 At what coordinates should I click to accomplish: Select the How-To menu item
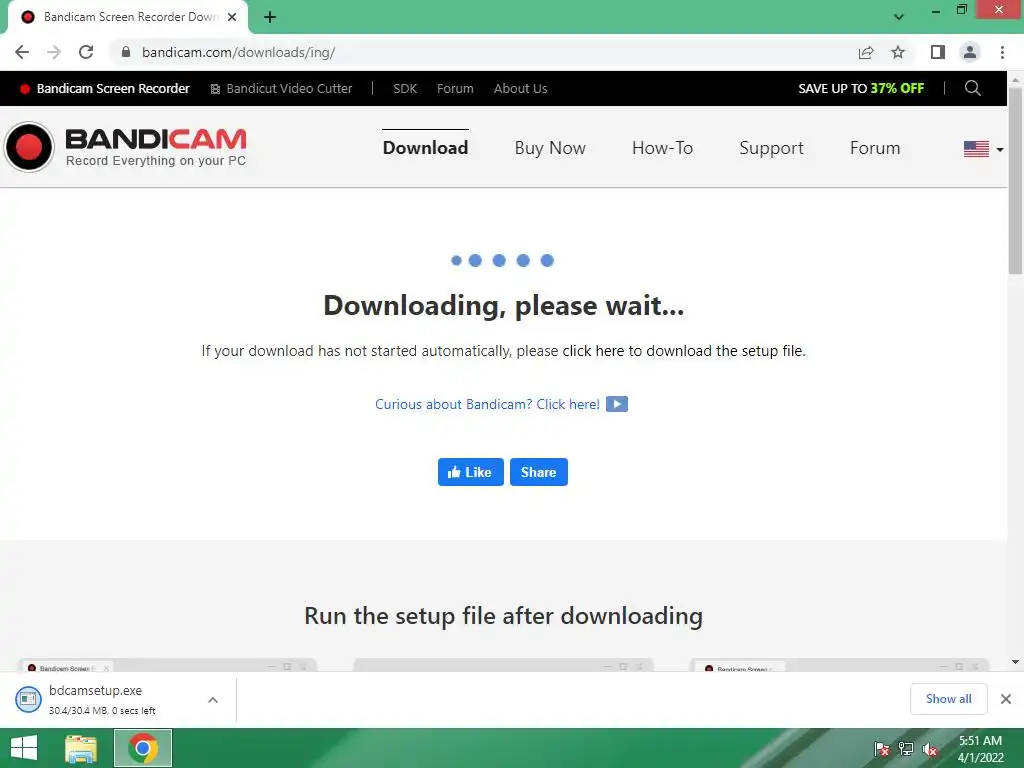point(662,148)
